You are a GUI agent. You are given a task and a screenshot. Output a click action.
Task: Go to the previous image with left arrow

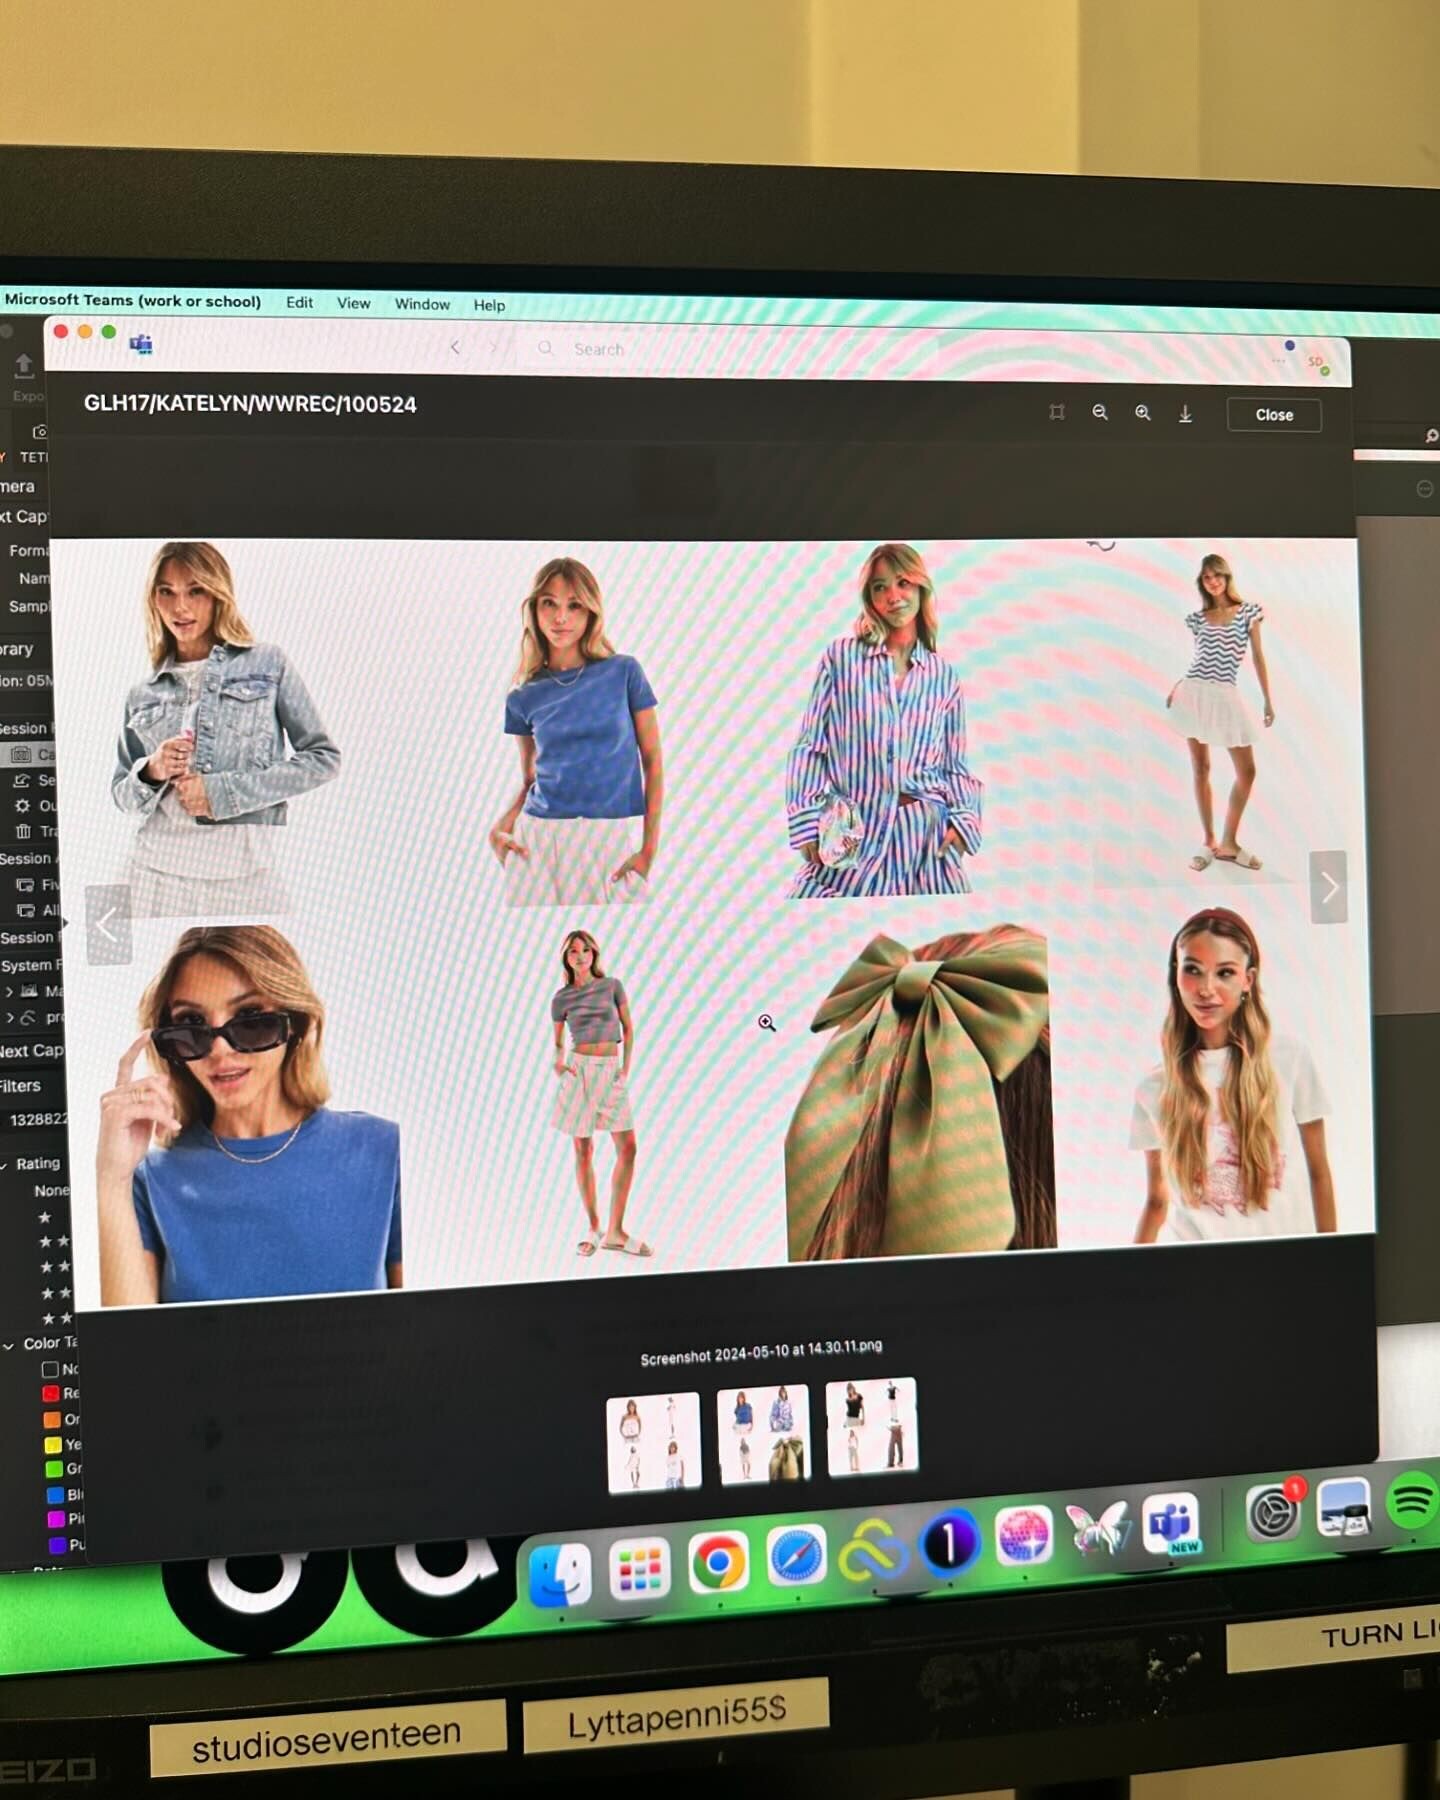pyautogui.click(x=108, y=925)
